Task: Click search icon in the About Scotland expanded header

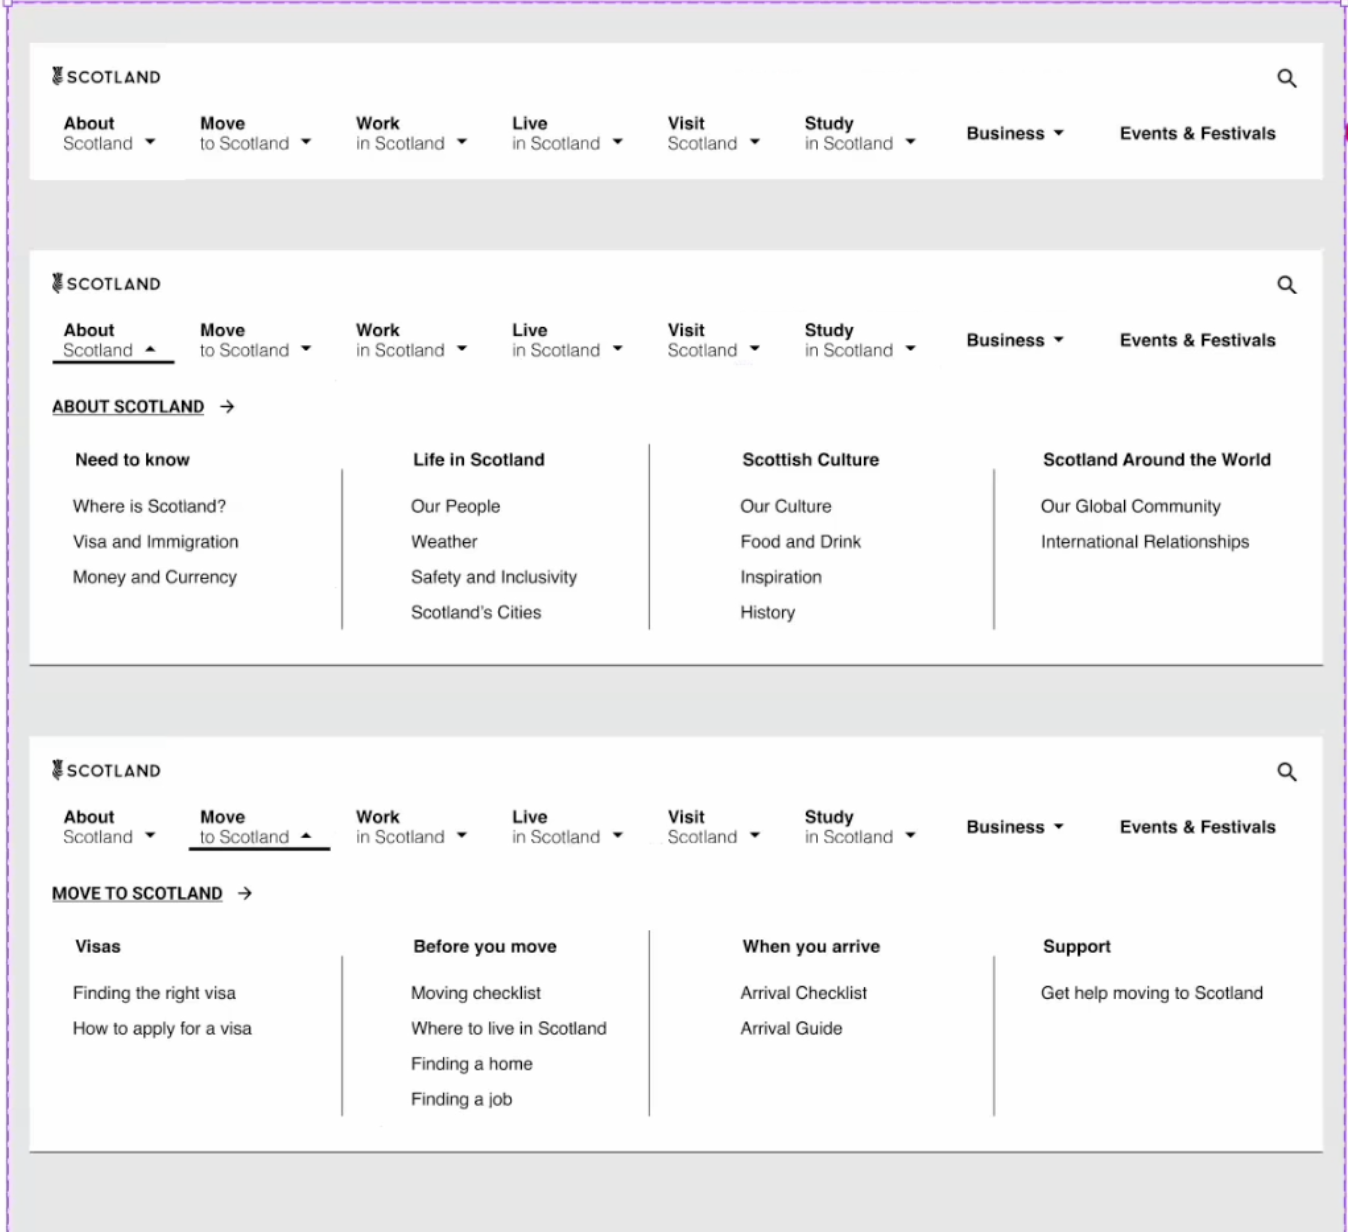Action: click(x=1286, y=285)
